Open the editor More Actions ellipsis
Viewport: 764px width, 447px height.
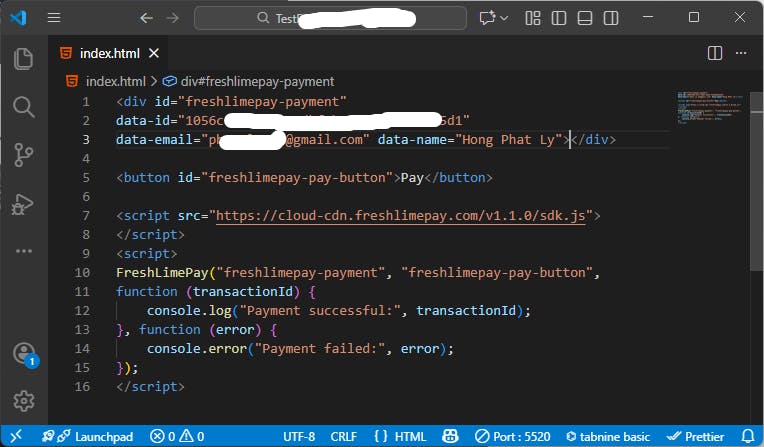[x=741, y=53]
